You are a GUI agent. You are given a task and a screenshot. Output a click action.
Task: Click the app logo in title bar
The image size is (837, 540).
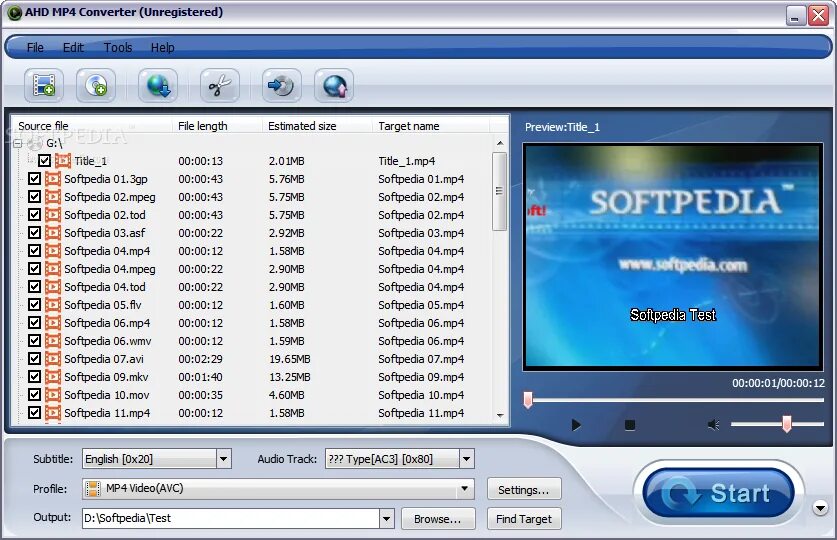point(14,12)
